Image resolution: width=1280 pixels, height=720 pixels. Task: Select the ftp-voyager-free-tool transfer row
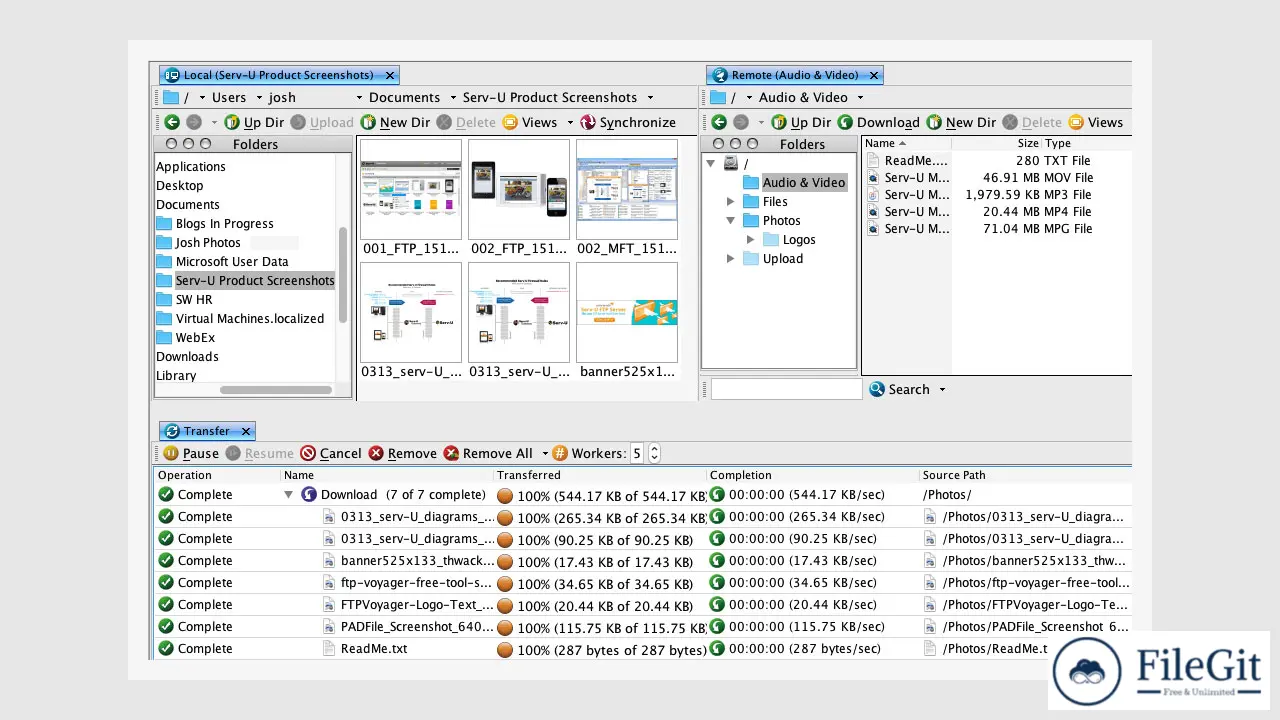(642, 583)
